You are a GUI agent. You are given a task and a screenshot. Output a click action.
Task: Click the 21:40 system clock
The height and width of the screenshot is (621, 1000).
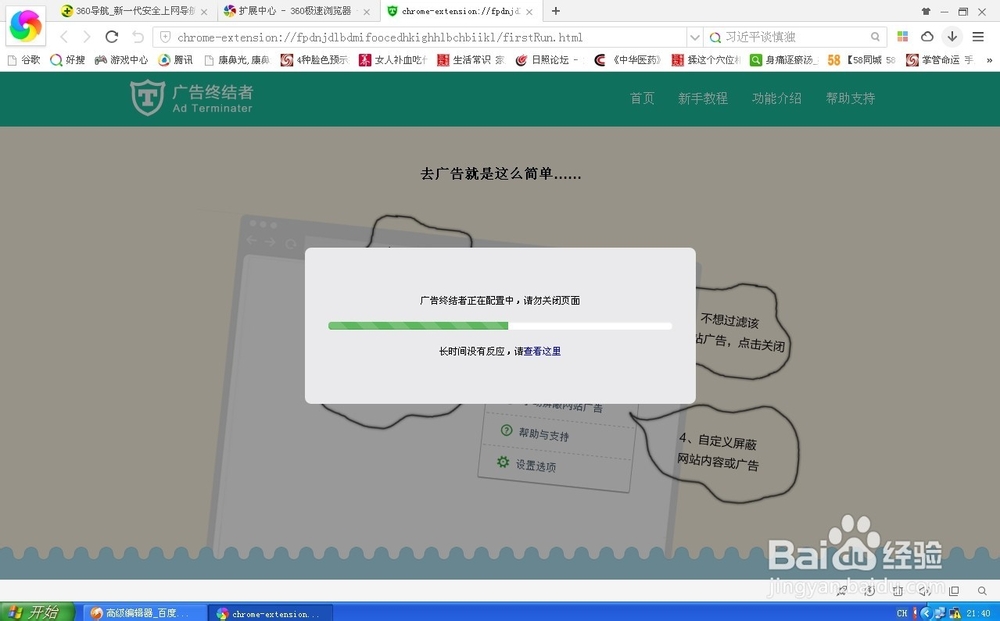point(979,613)
